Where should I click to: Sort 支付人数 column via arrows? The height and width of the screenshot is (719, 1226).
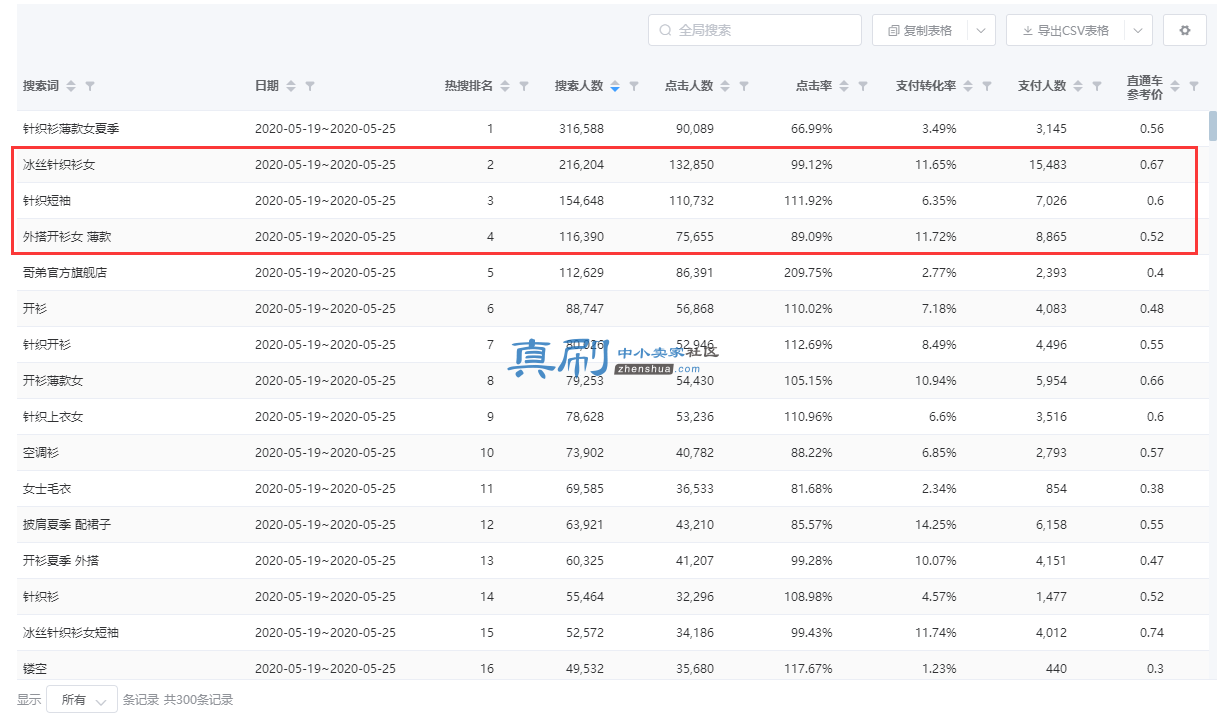point(1078,86)
